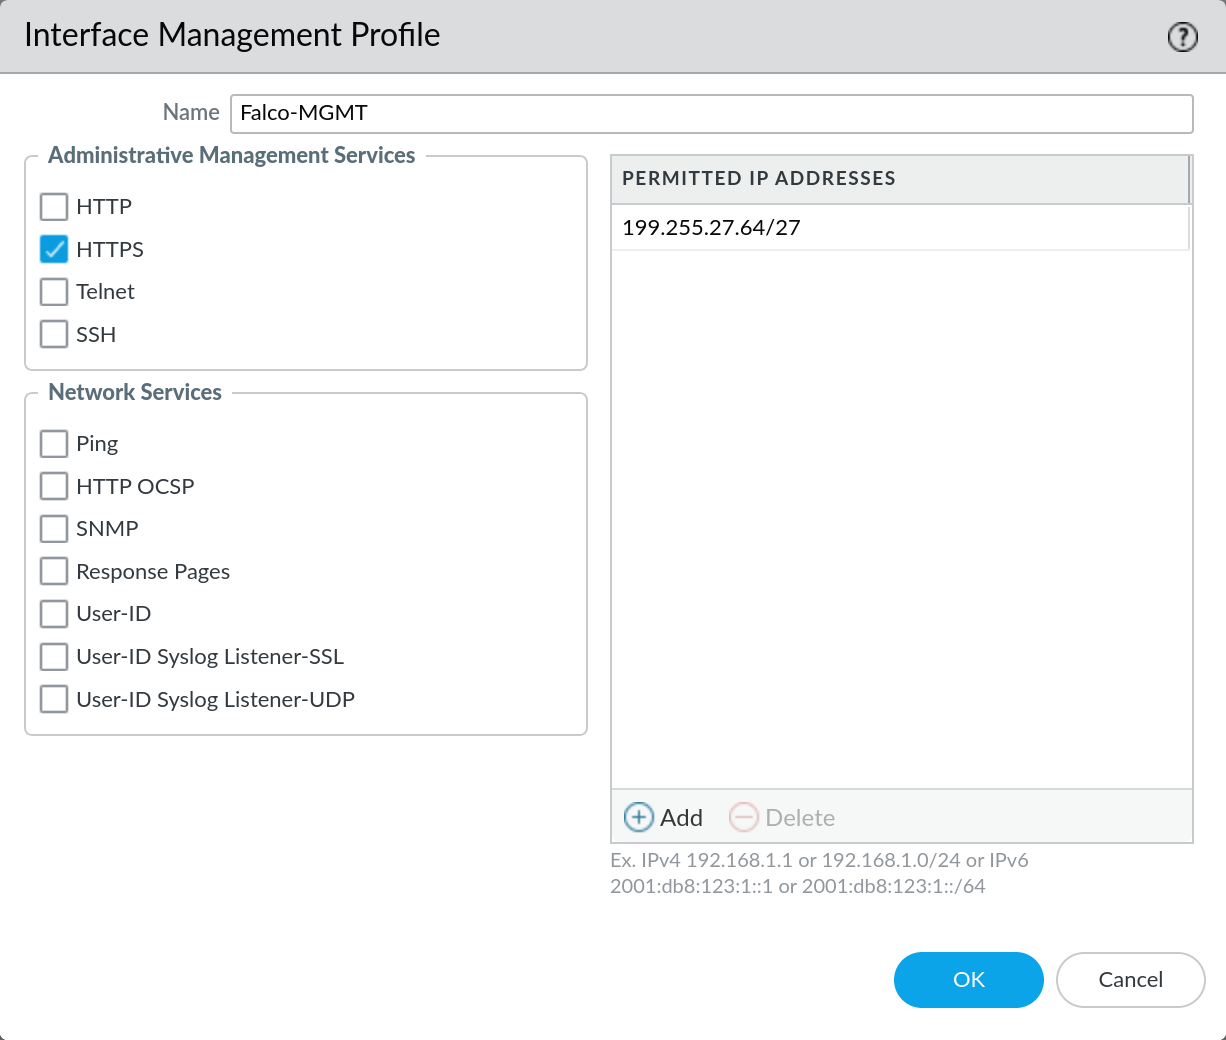The height and width of the screenshot is (1040, 1226).
Task: Enable Telnet management service
Action: point(54,292)
